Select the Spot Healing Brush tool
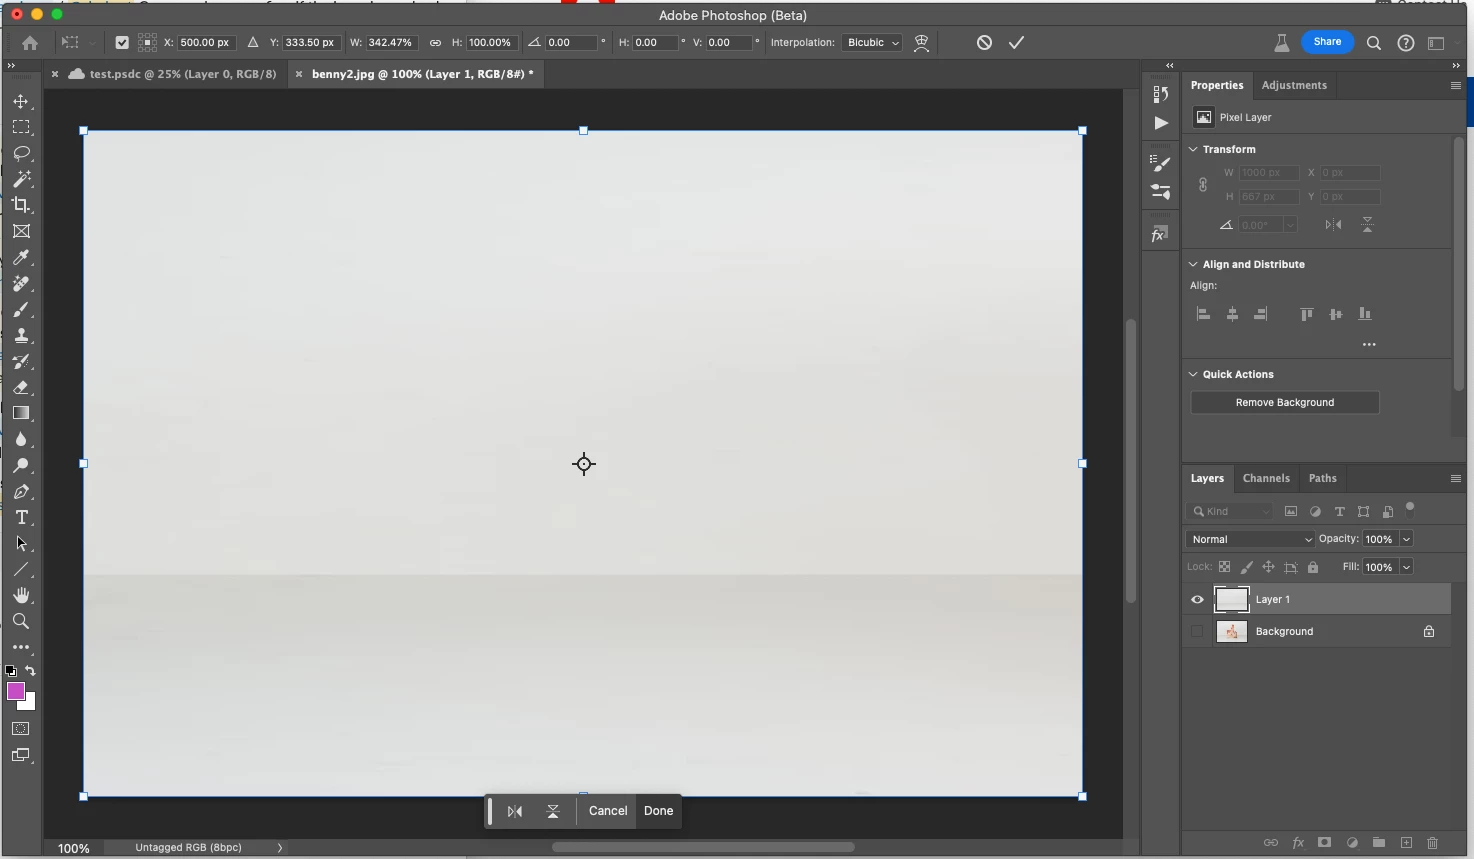1474x859 pixels. point(21,284)
